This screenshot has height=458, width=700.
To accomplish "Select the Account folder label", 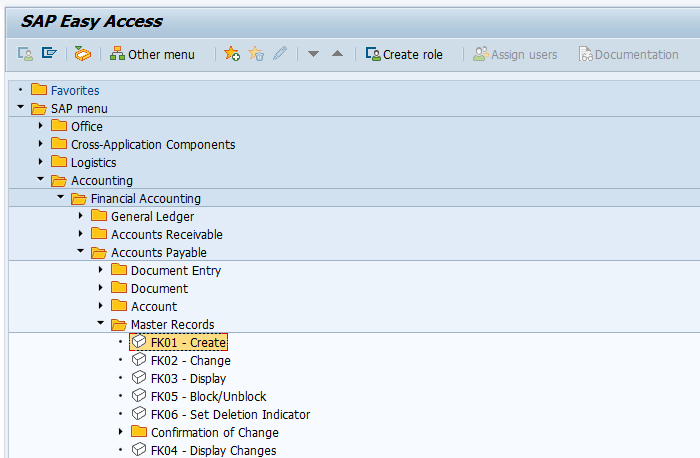I will coord(154,307).
